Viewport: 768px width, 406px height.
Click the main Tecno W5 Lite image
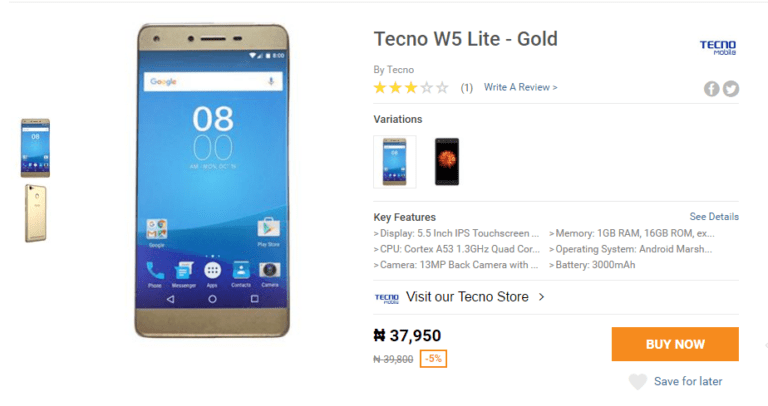[212, 180]
